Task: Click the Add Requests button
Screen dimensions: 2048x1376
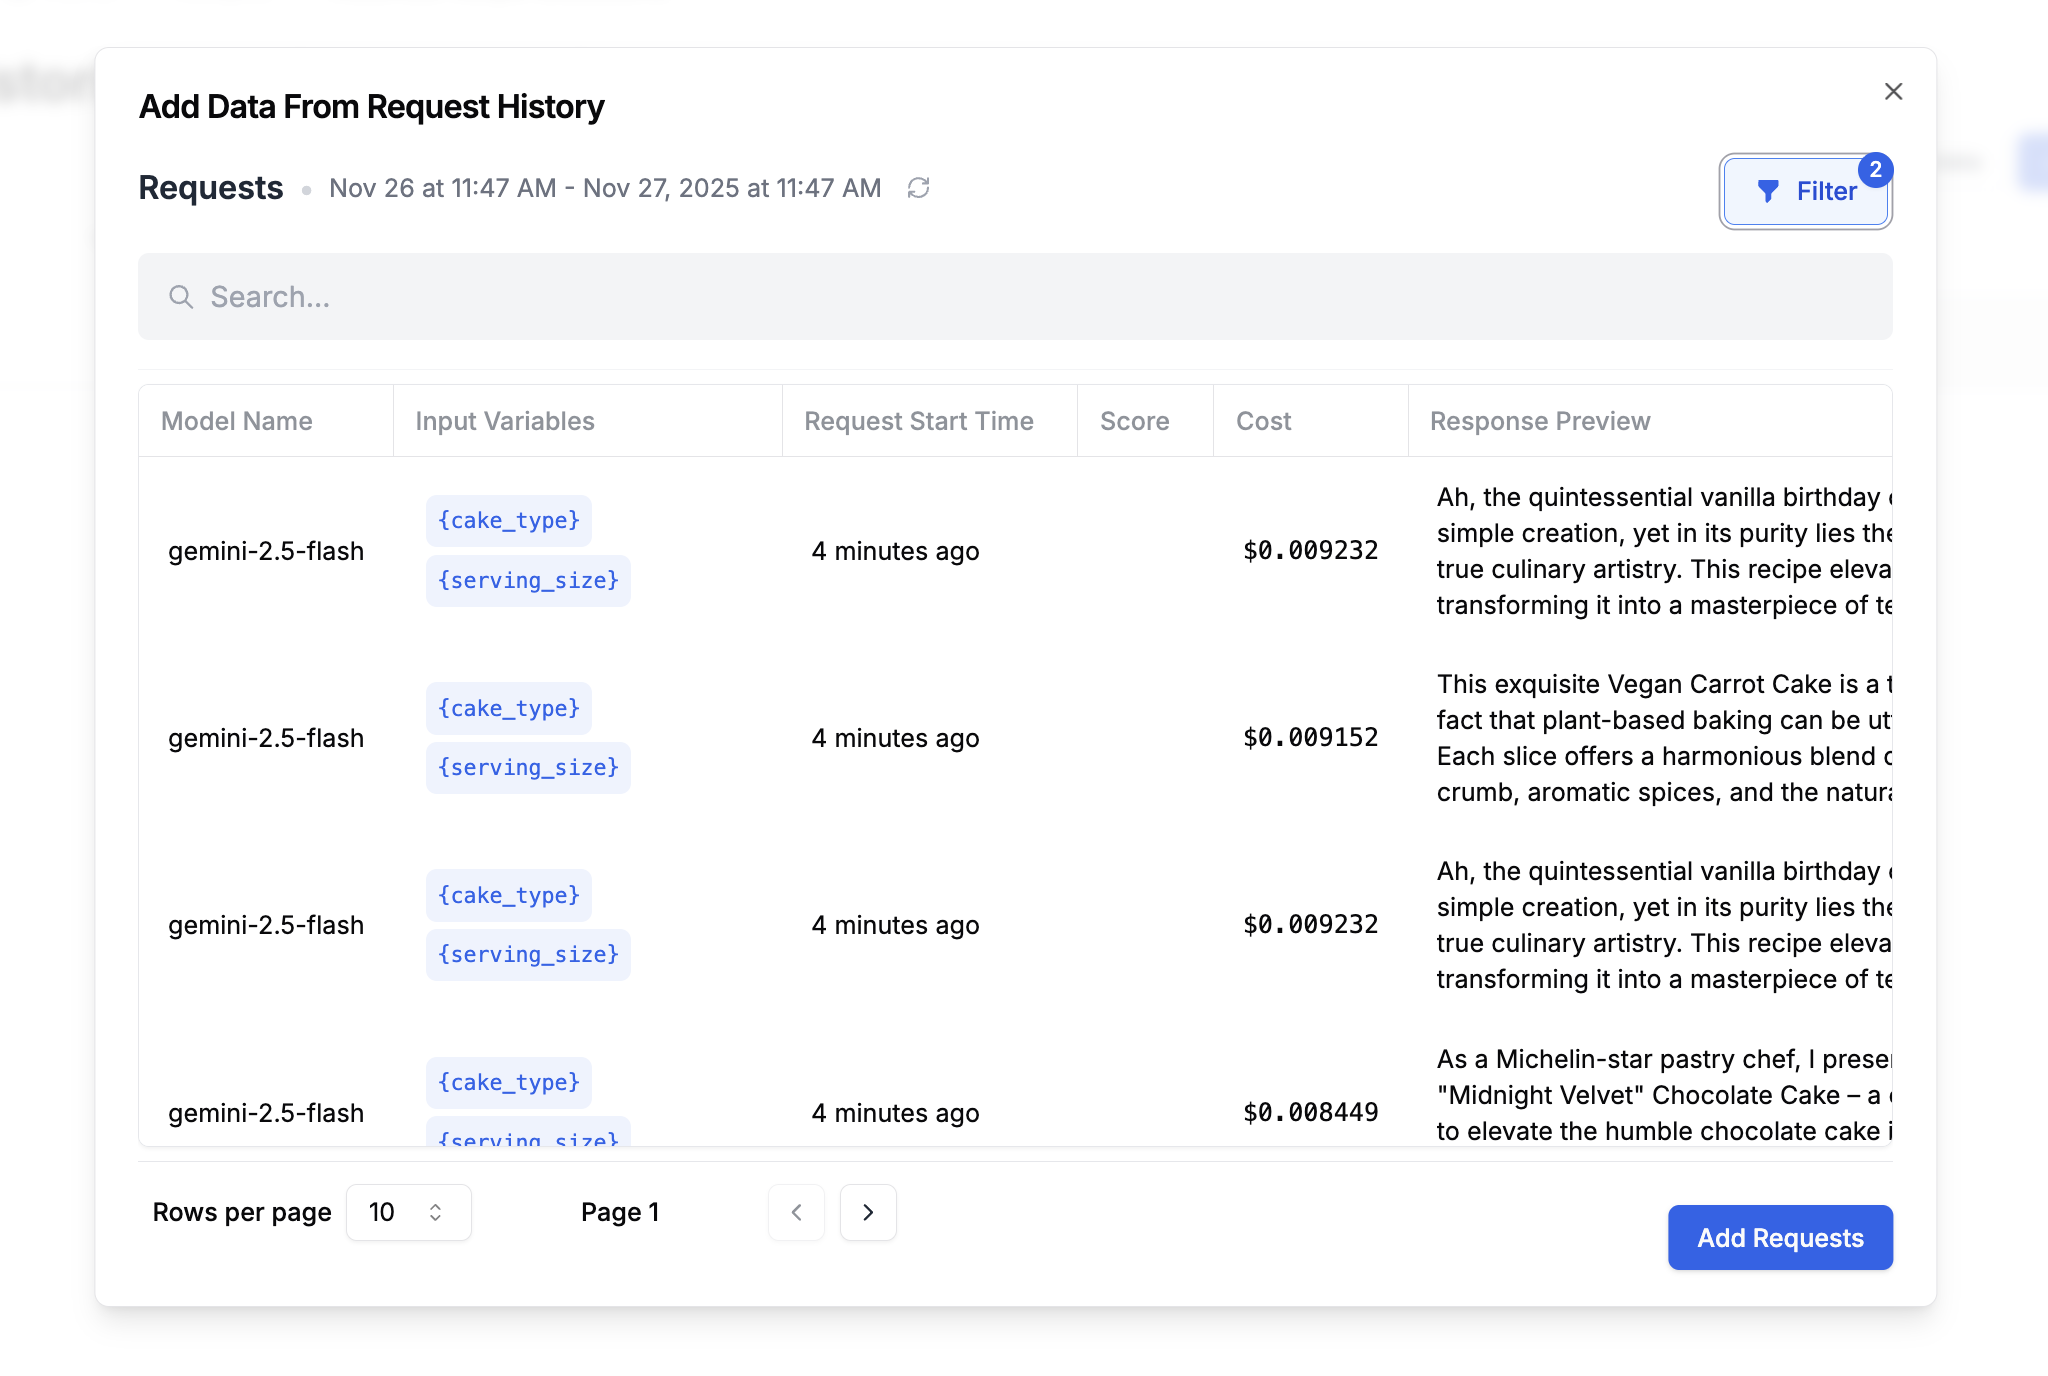Action: [1780, 1238]
